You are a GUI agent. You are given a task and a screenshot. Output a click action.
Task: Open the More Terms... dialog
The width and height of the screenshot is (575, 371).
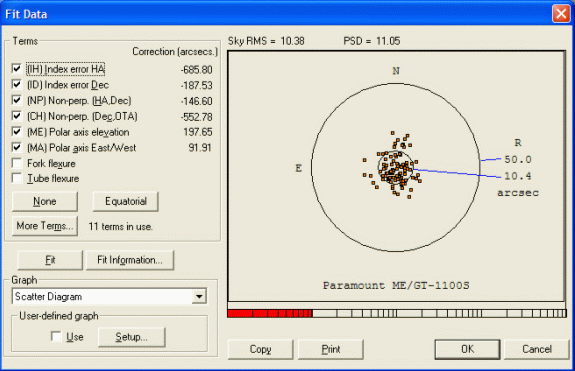(45, 226)
